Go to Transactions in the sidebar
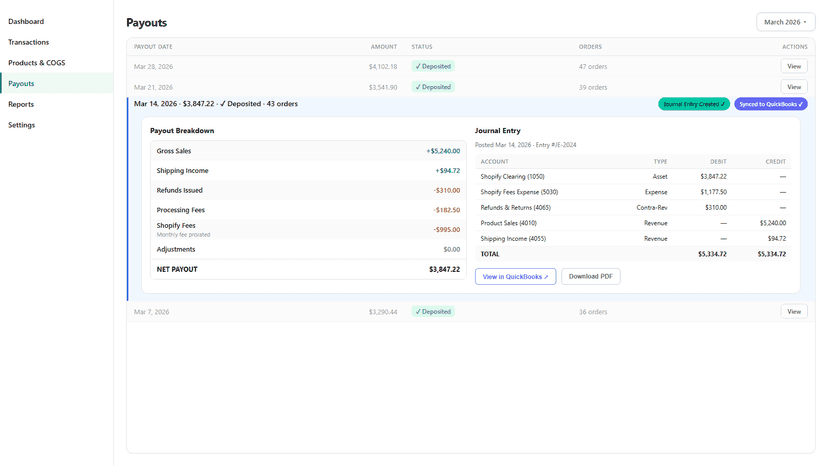The width and height of the screenshot is (828, 466). tap(29, 42)
